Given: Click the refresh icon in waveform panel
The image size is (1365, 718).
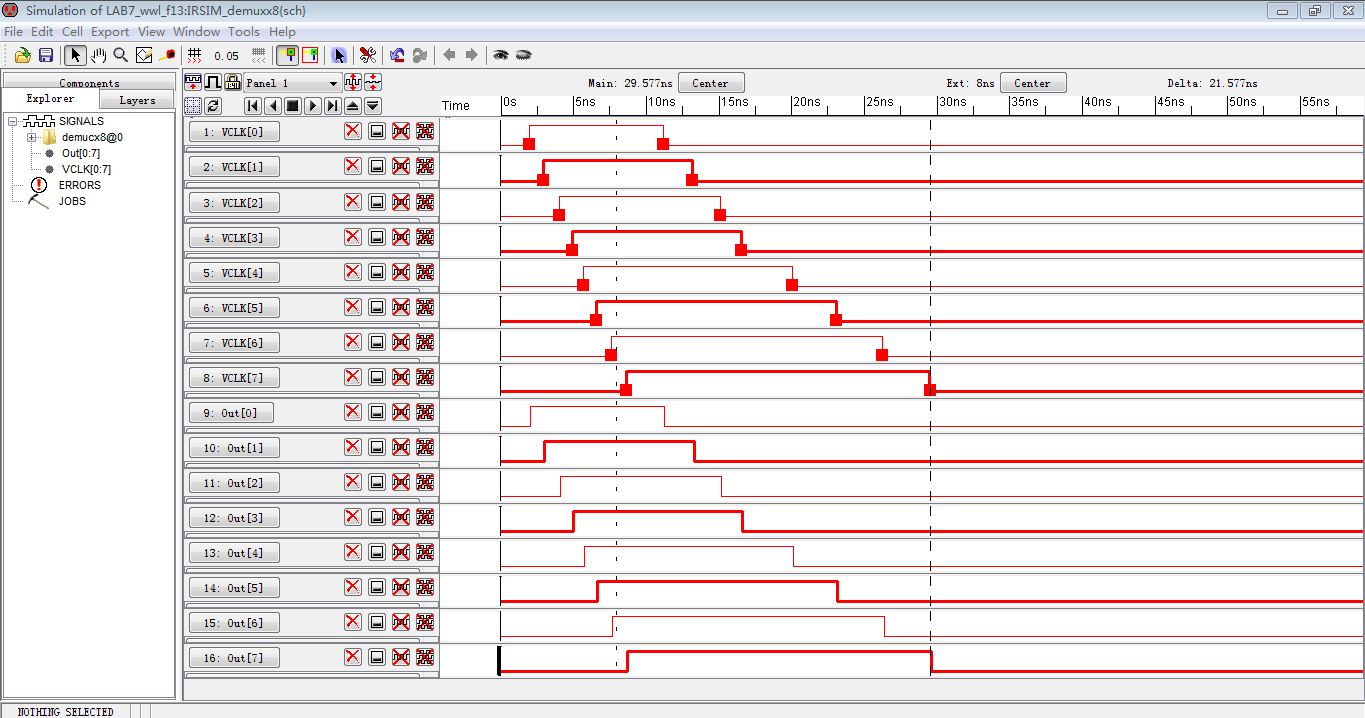Looking at the screenshot, I should pos(213,105).
